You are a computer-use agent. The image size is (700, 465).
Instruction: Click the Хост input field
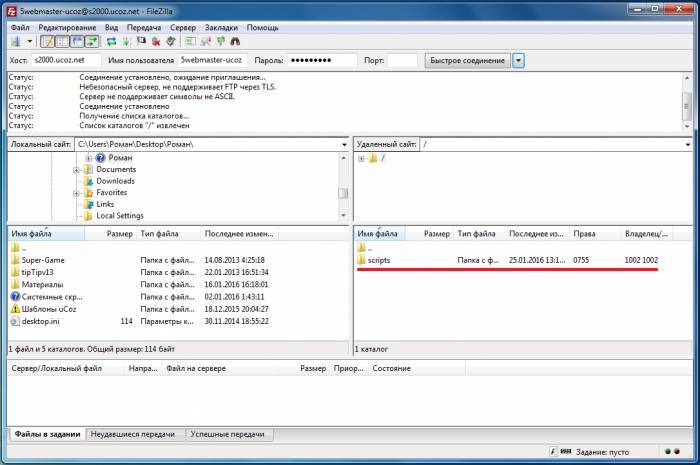point(66,60)
